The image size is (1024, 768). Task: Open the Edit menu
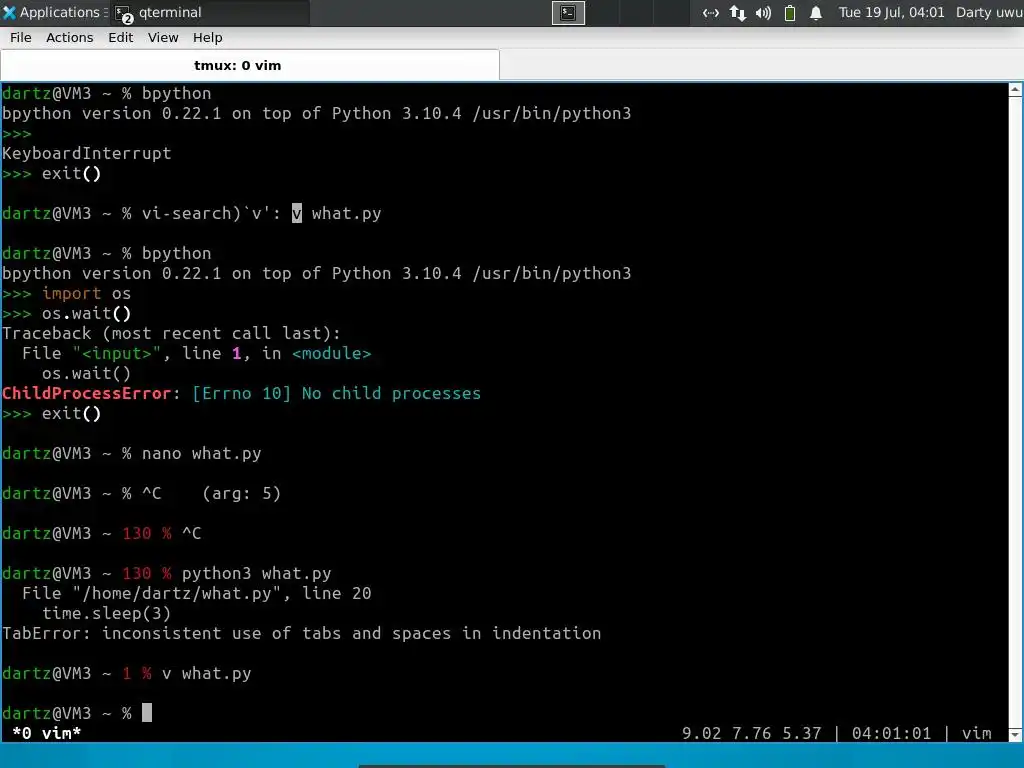(121, 38)
